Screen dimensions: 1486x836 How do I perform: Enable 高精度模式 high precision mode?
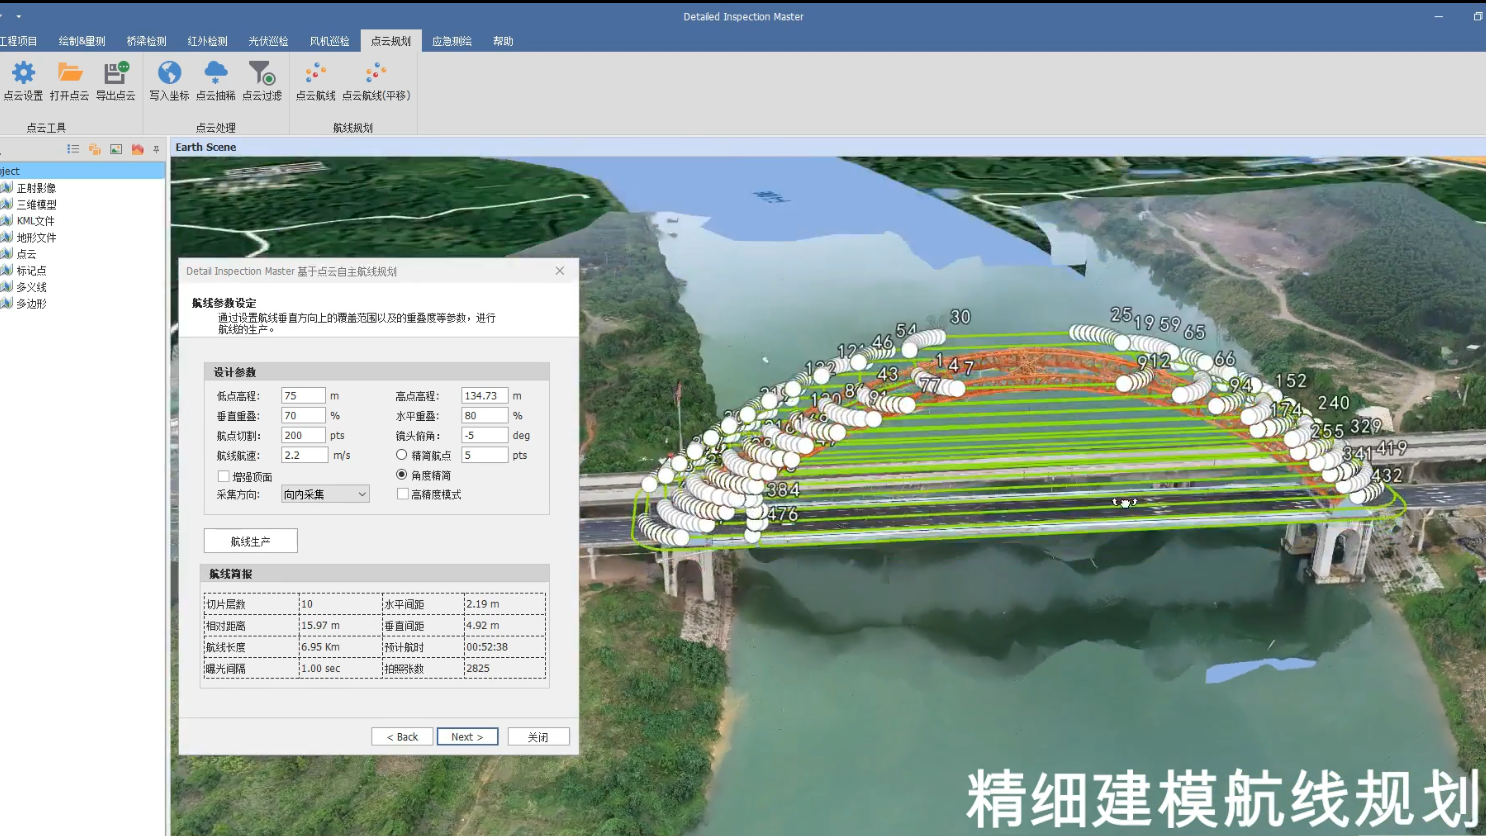pos(402,493)
